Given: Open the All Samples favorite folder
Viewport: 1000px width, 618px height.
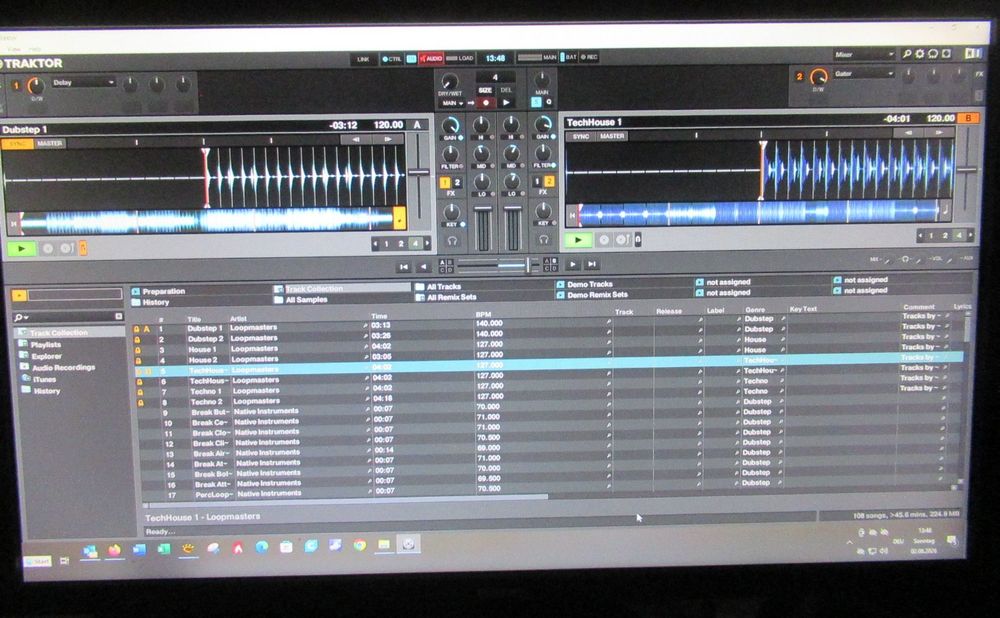Looking at the screenshot, I should point(306,300).
